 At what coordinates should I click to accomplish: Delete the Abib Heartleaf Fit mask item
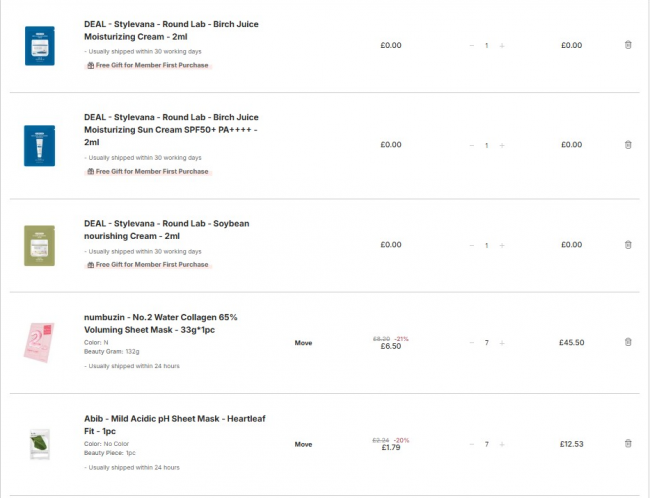point(628,443)
